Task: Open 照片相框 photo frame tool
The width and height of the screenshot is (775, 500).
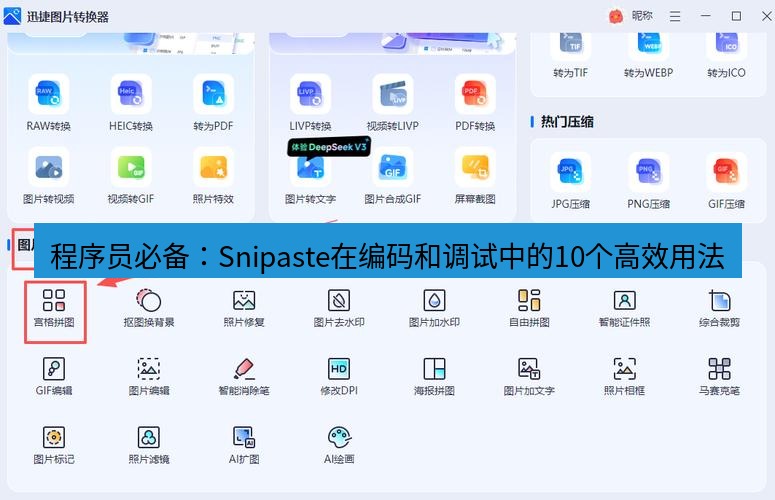Action: [624, 377]
